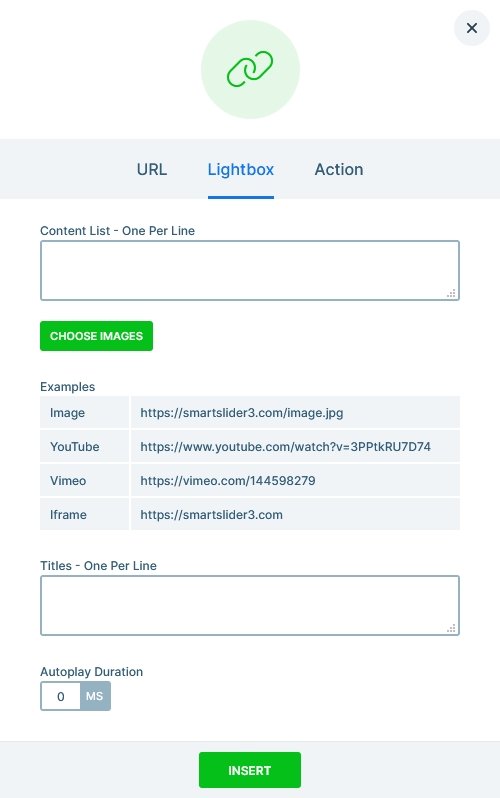Click the green chain link icon
500x798 pixels.
(250, 69)
